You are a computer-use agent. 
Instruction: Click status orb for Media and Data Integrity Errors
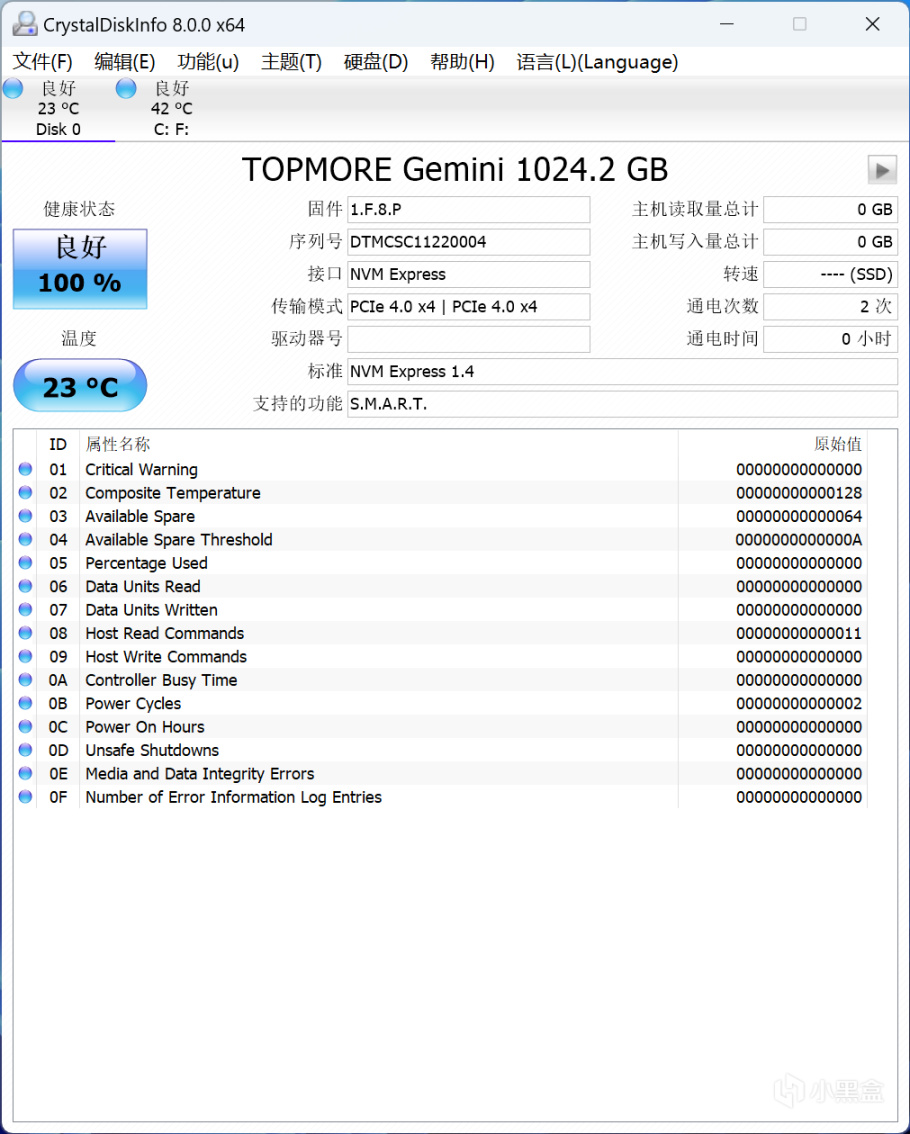coord(25,773)
